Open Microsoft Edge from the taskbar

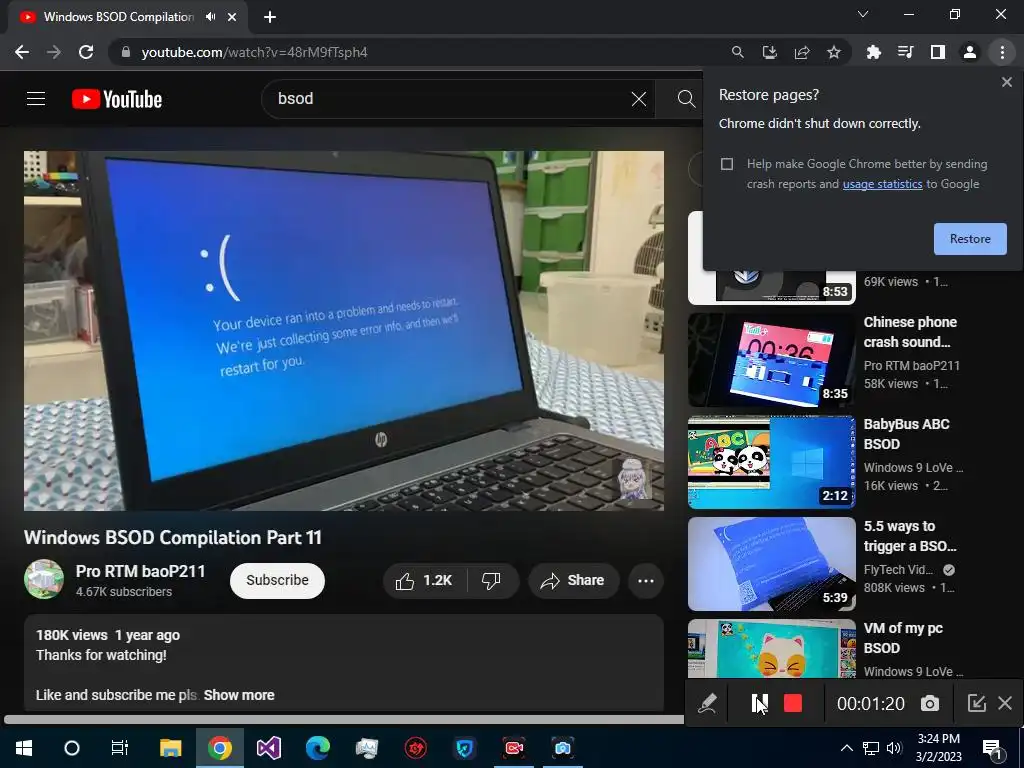317,748
